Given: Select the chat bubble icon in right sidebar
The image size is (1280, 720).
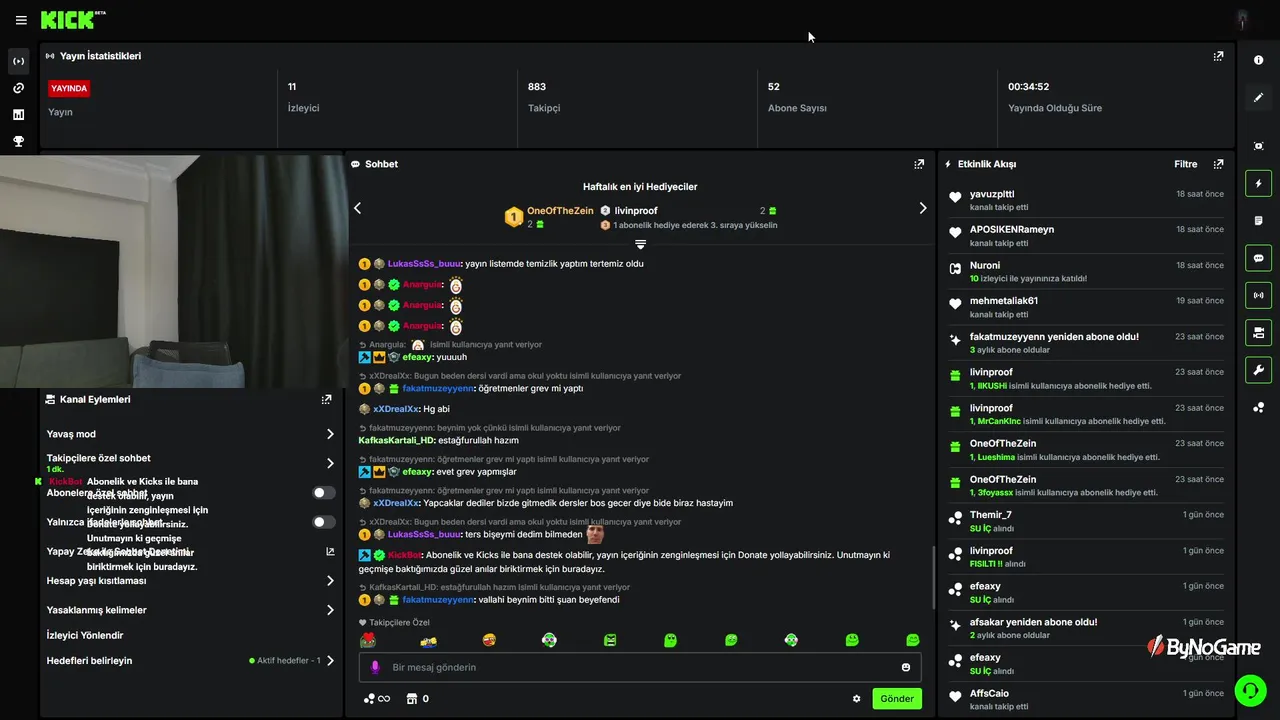Looking at the screenshot, I should [1259, 258].
